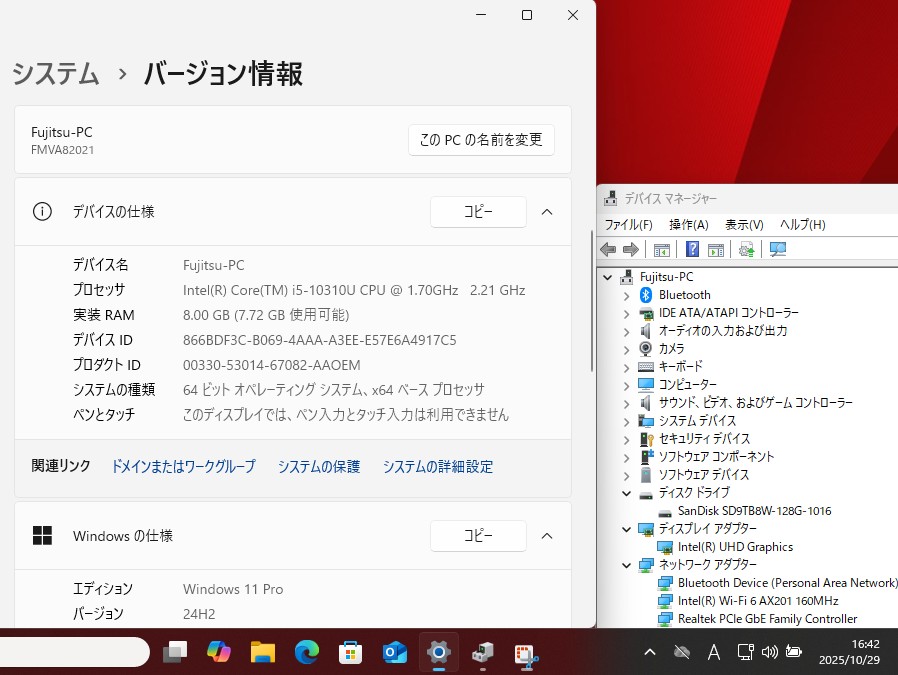Click the Help icon in Device Manager toolbar
The width and height of the screenshot is (898, 675).
click(x=691, y=249)
